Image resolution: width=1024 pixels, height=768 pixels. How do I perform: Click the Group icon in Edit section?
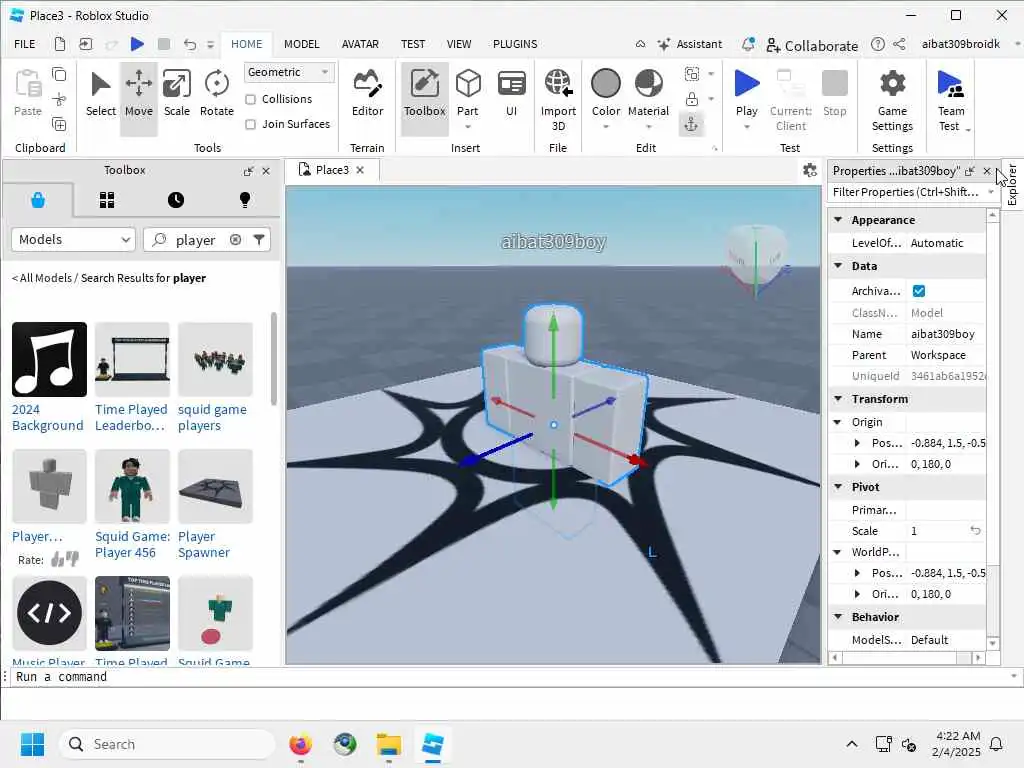(x=692, y=74)
